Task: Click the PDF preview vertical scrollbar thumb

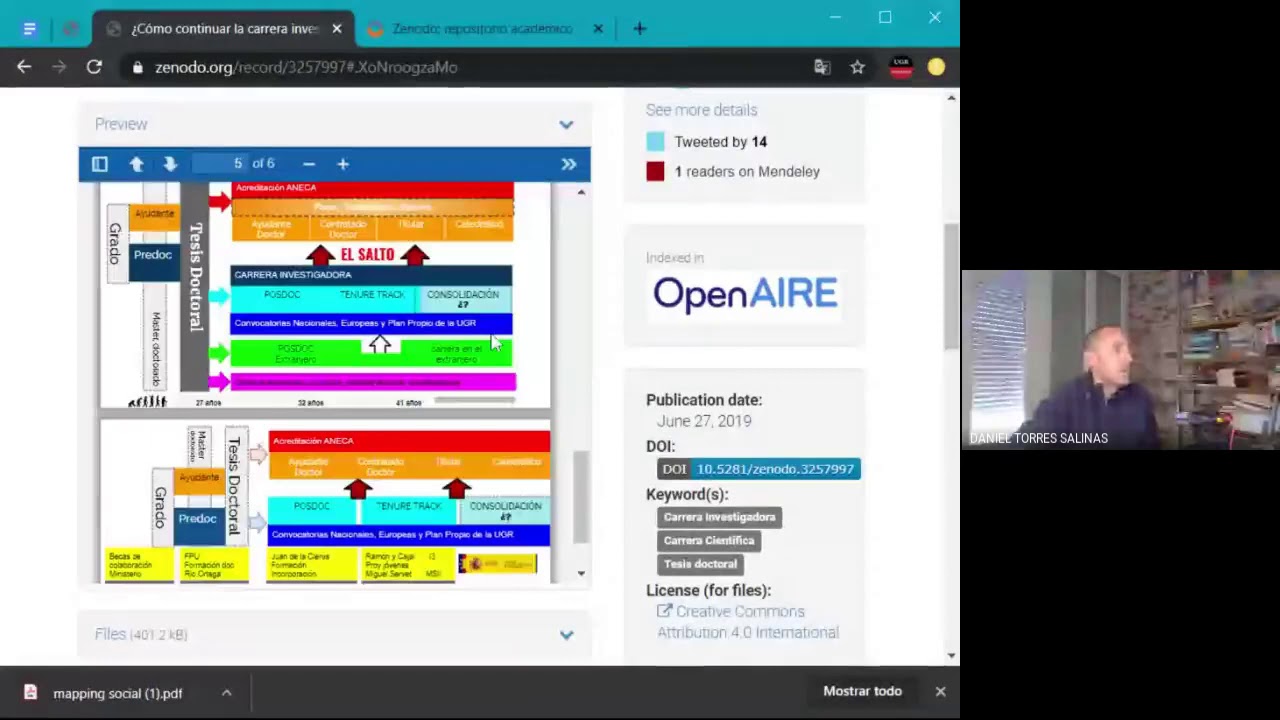Action: 581,495
